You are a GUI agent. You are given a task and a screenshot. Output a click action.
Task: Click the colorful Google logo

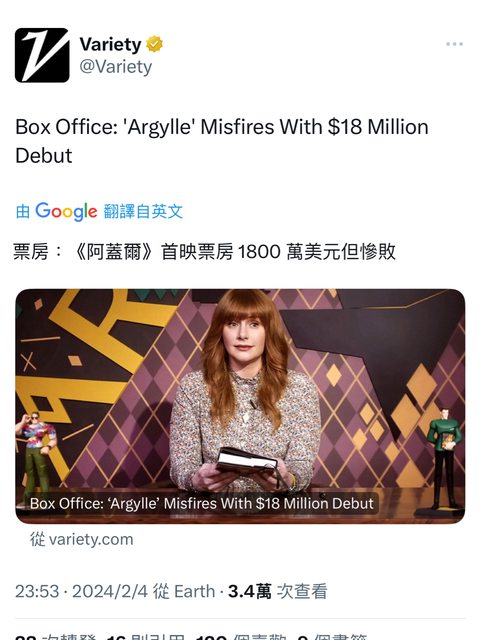pos(66,211)
